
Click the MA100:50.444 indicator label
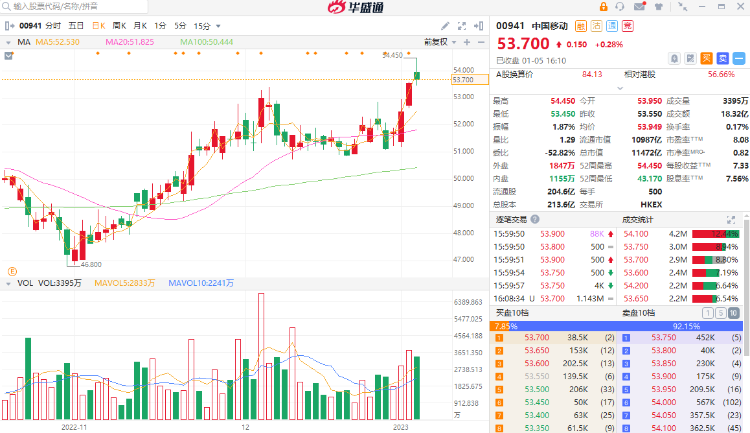pyautogui.click(x=207, y=42)
